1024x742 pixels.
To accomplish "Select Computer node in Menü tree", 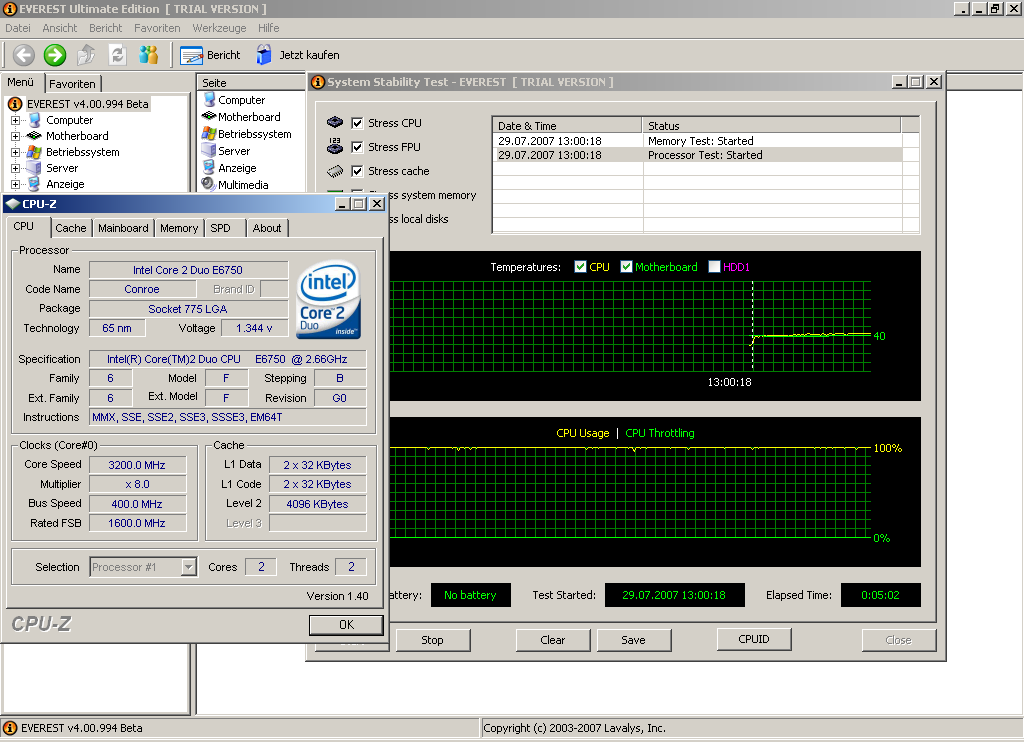I will [69, 120].
